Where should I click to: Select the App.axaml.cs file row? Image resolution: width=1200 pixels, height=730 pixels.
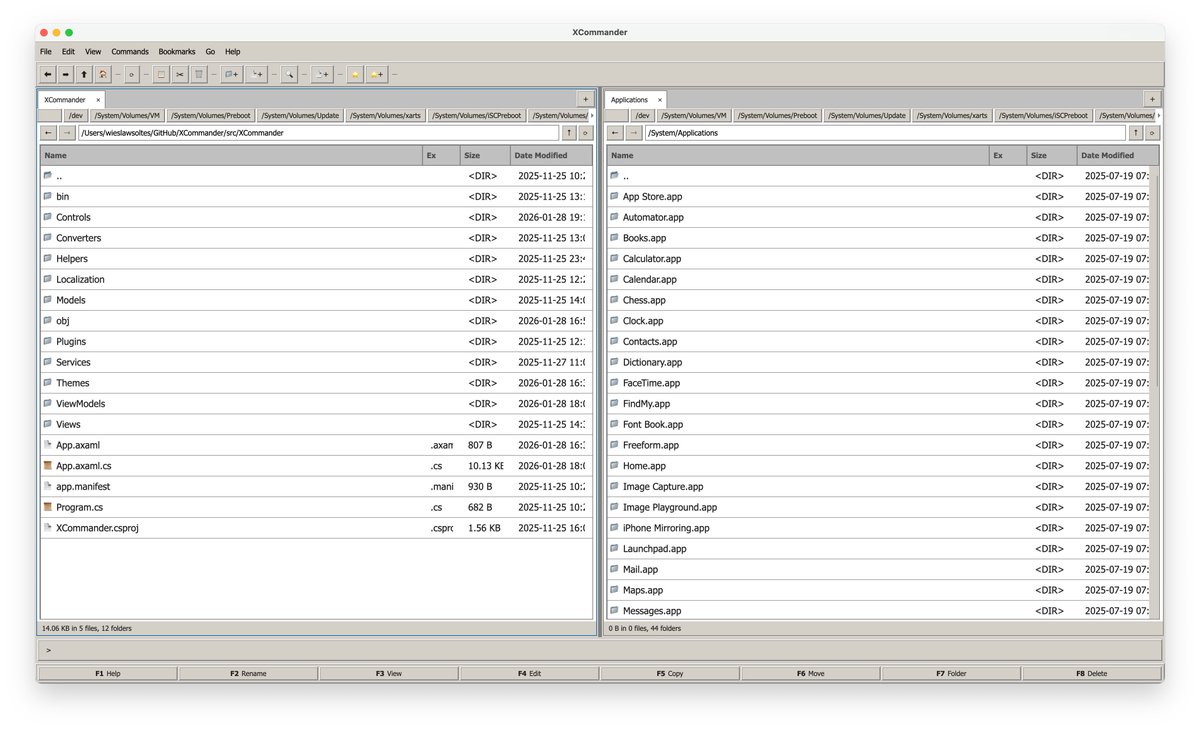[x=316, y=466]
